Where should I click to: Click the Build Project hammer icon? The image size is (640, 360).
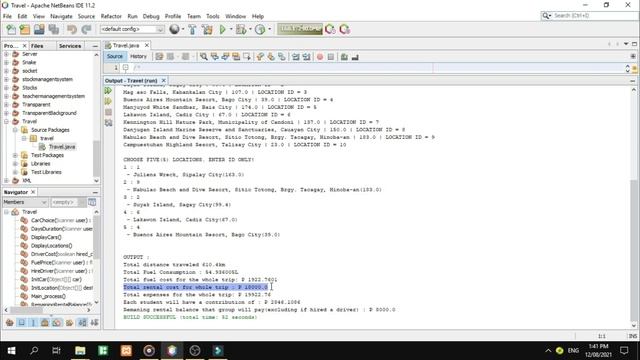pyautogui.click(x=192, y=29)
